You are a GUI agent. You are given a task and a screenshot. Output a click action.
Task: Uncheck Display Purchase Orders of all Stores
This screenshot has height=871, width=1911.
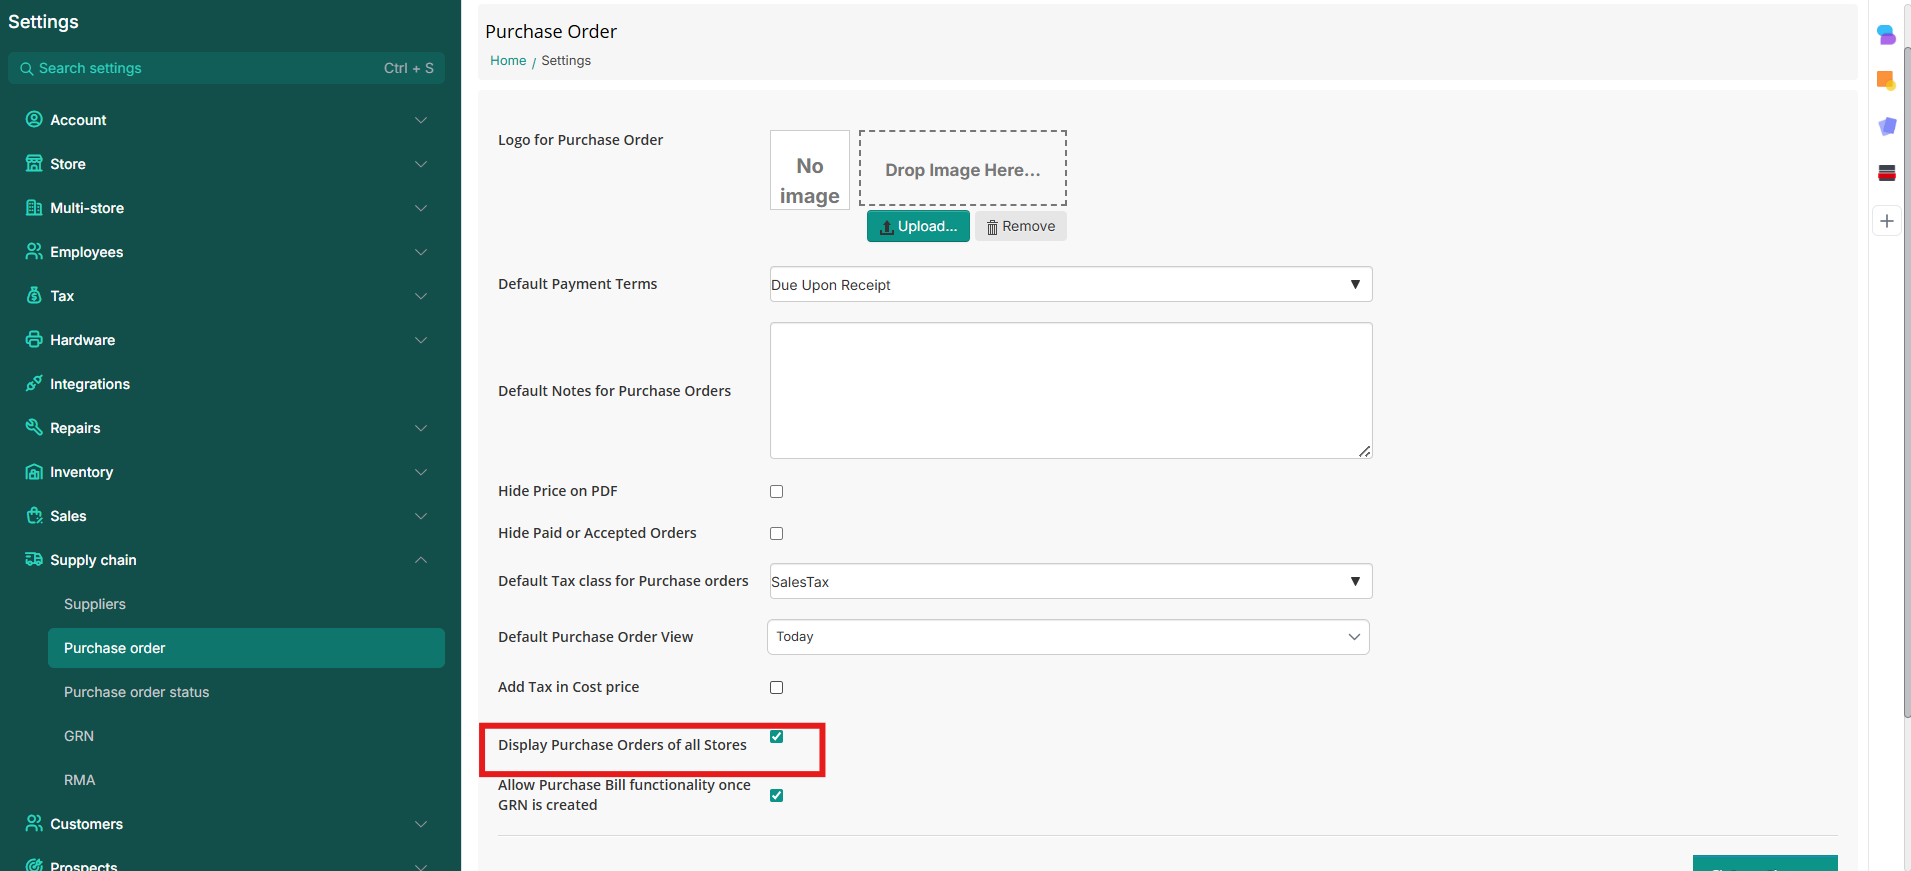pos(776,737)
